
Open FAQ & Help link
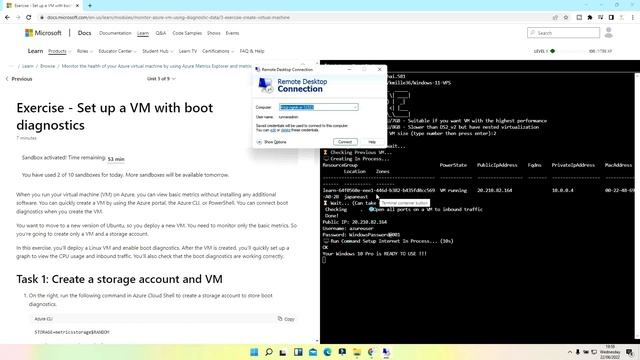pyautogui.click(x=252, y=51)
